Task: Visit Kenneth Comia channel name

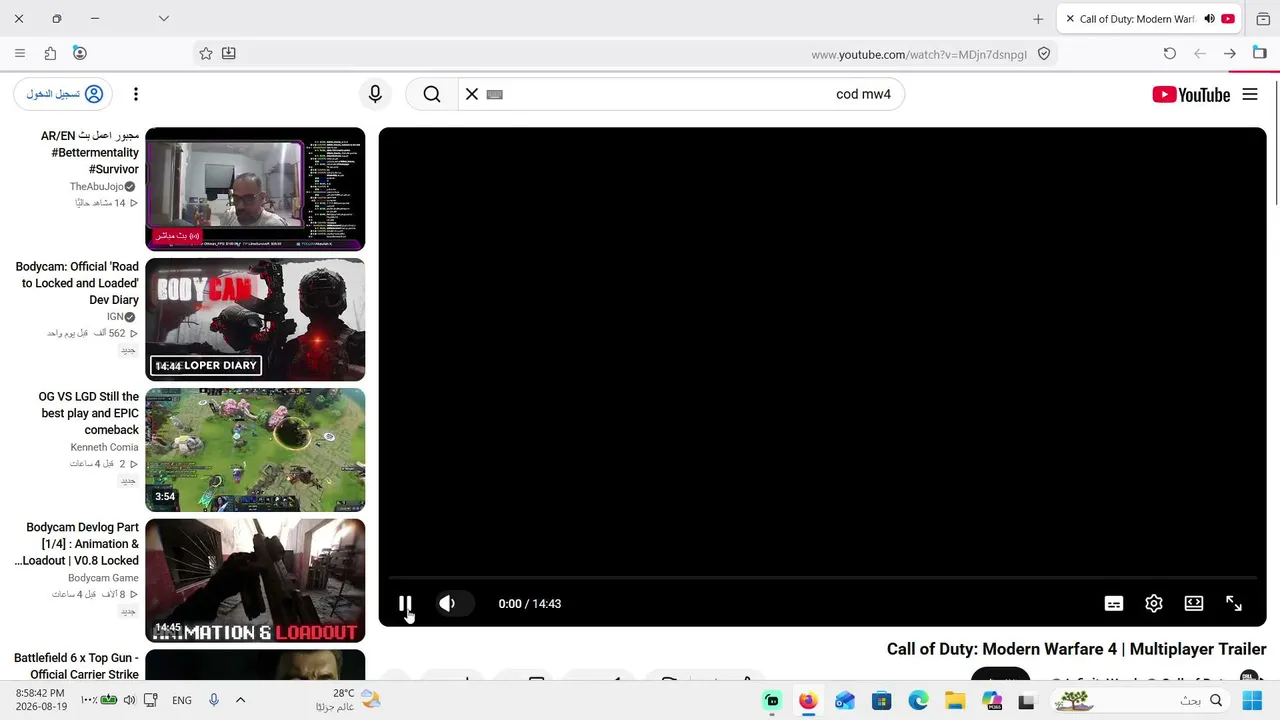Action: point(104,447)
